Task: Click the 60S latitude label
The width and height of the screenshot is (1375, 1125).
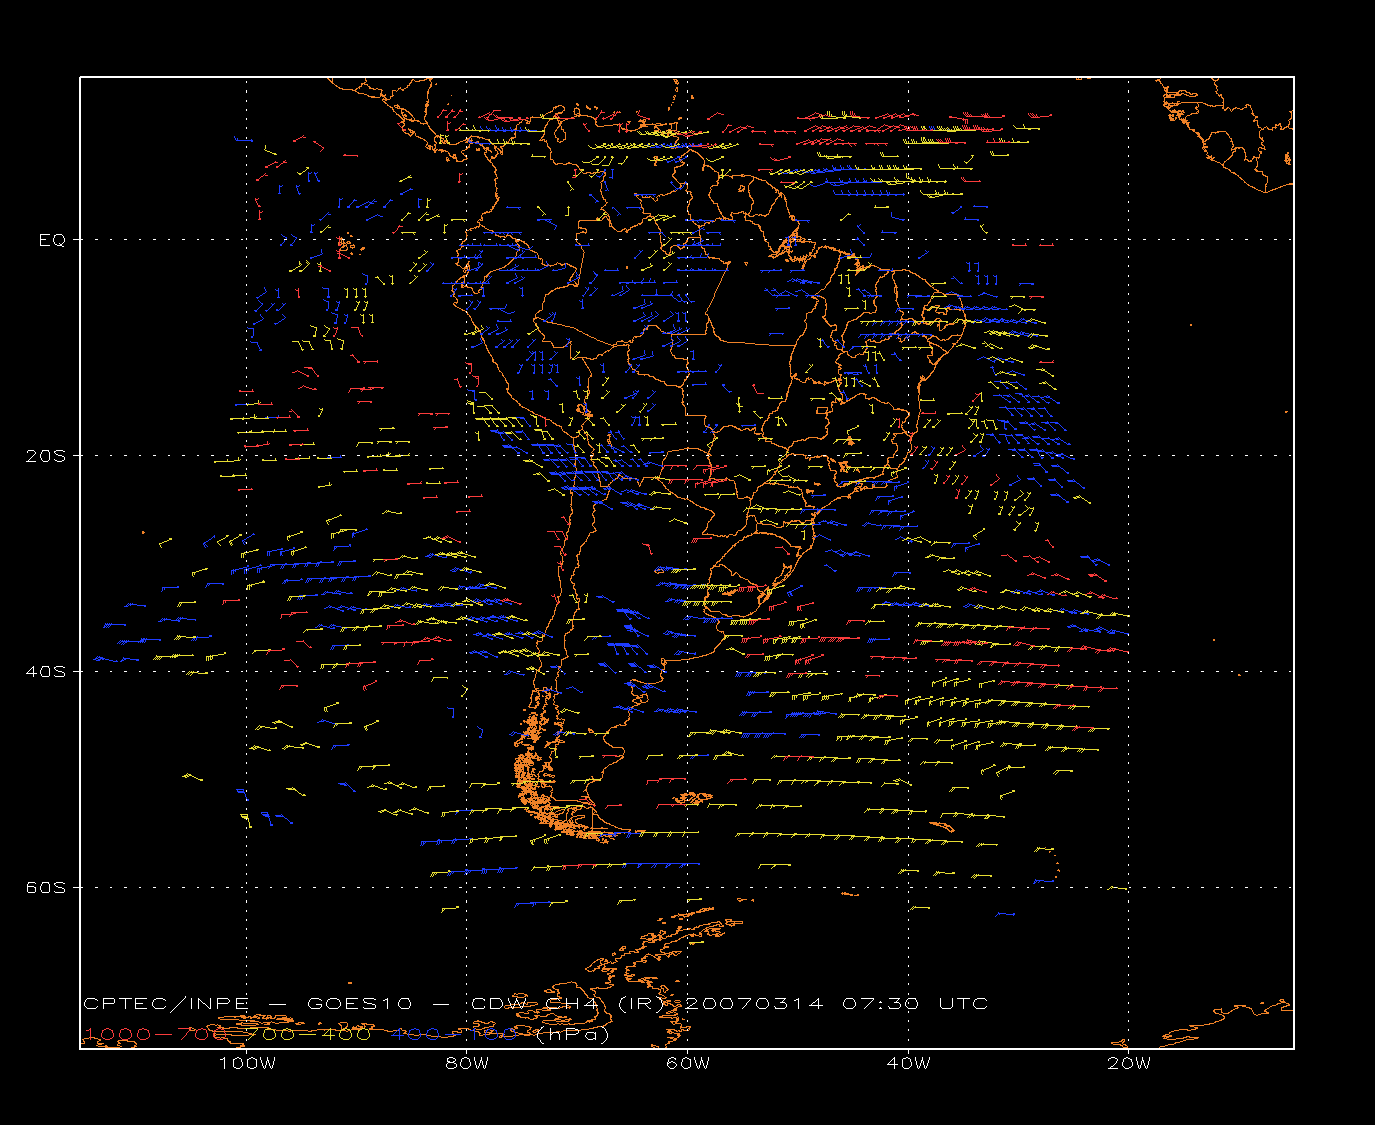Action: 45,887
